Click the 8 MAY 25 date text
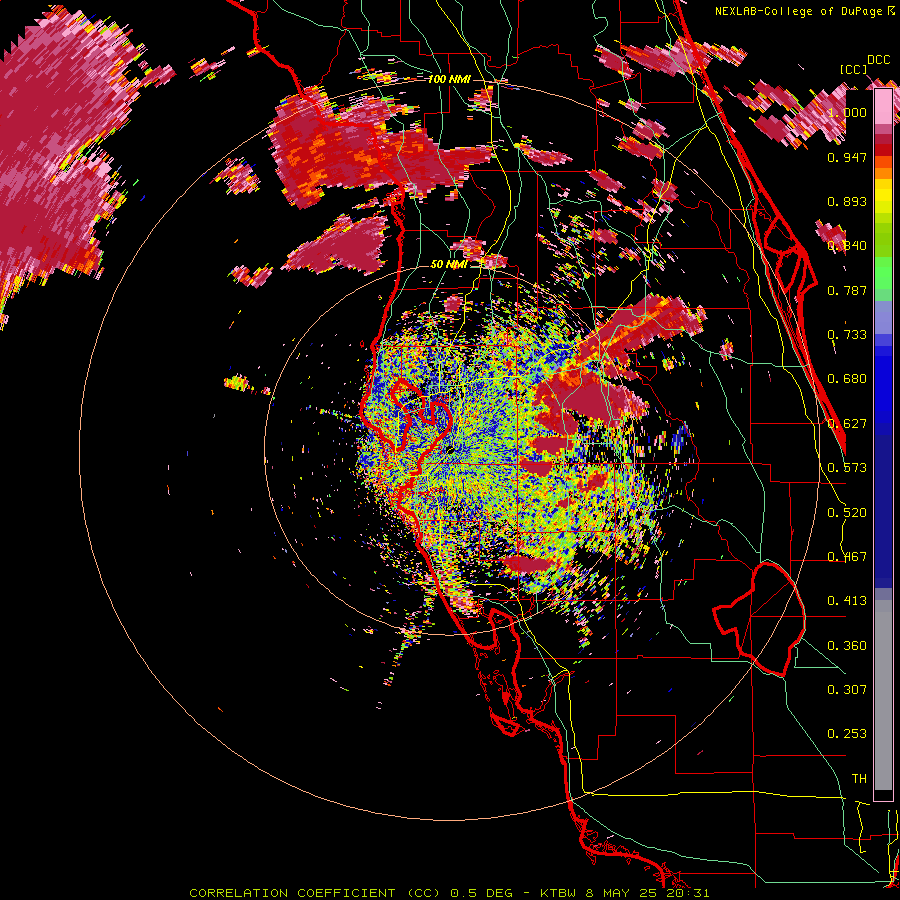 (622, 893)
